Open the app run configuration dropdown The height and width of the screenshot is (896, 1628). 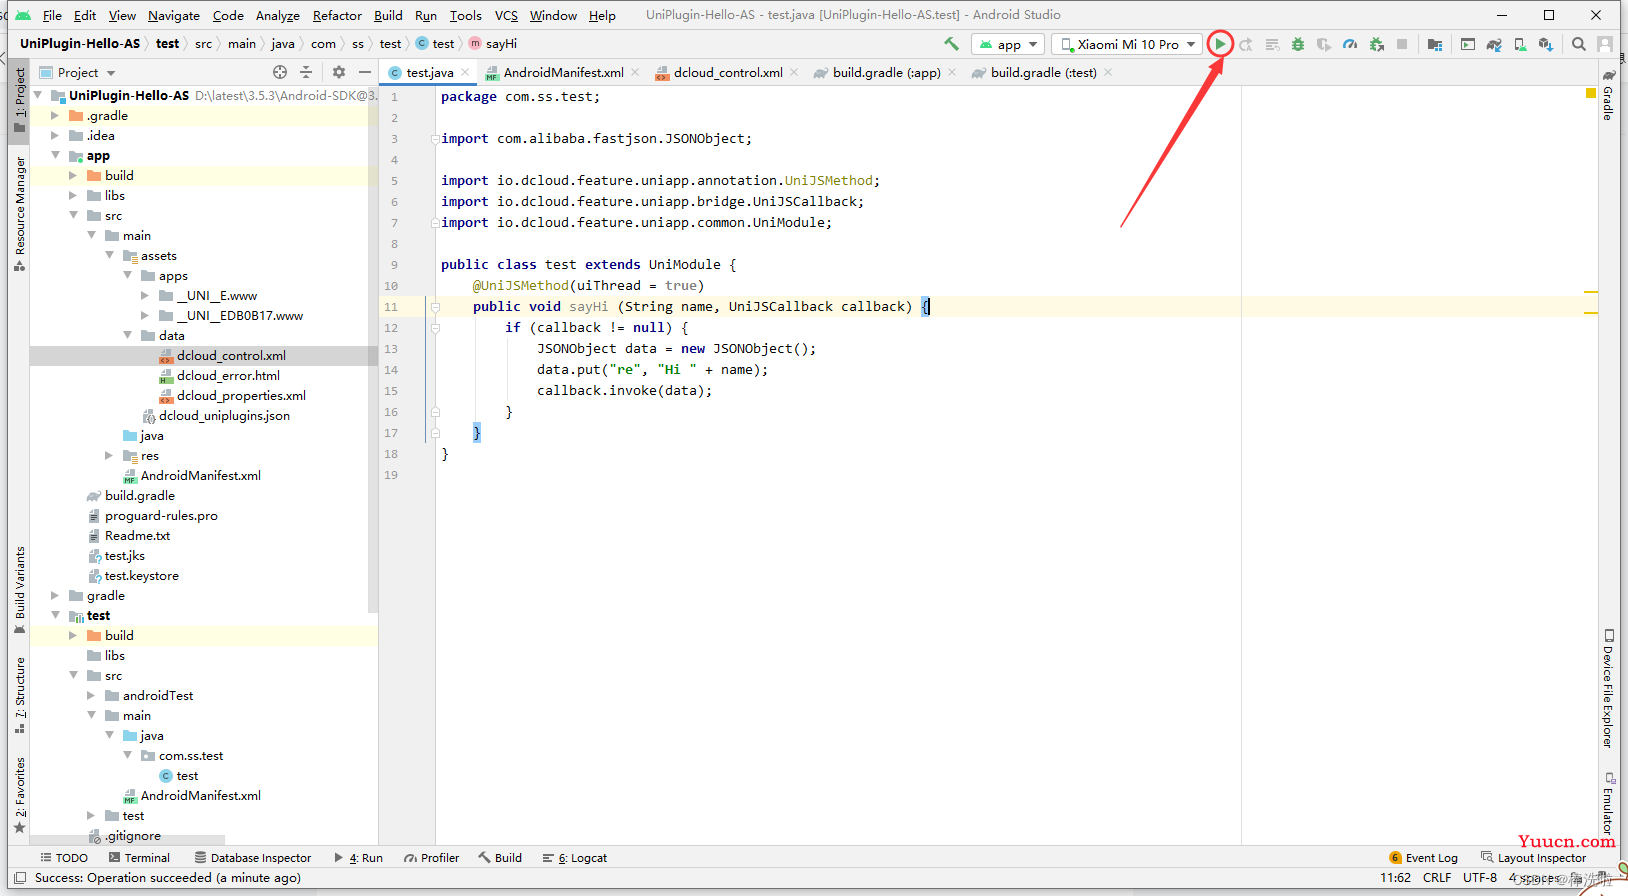1008,44
